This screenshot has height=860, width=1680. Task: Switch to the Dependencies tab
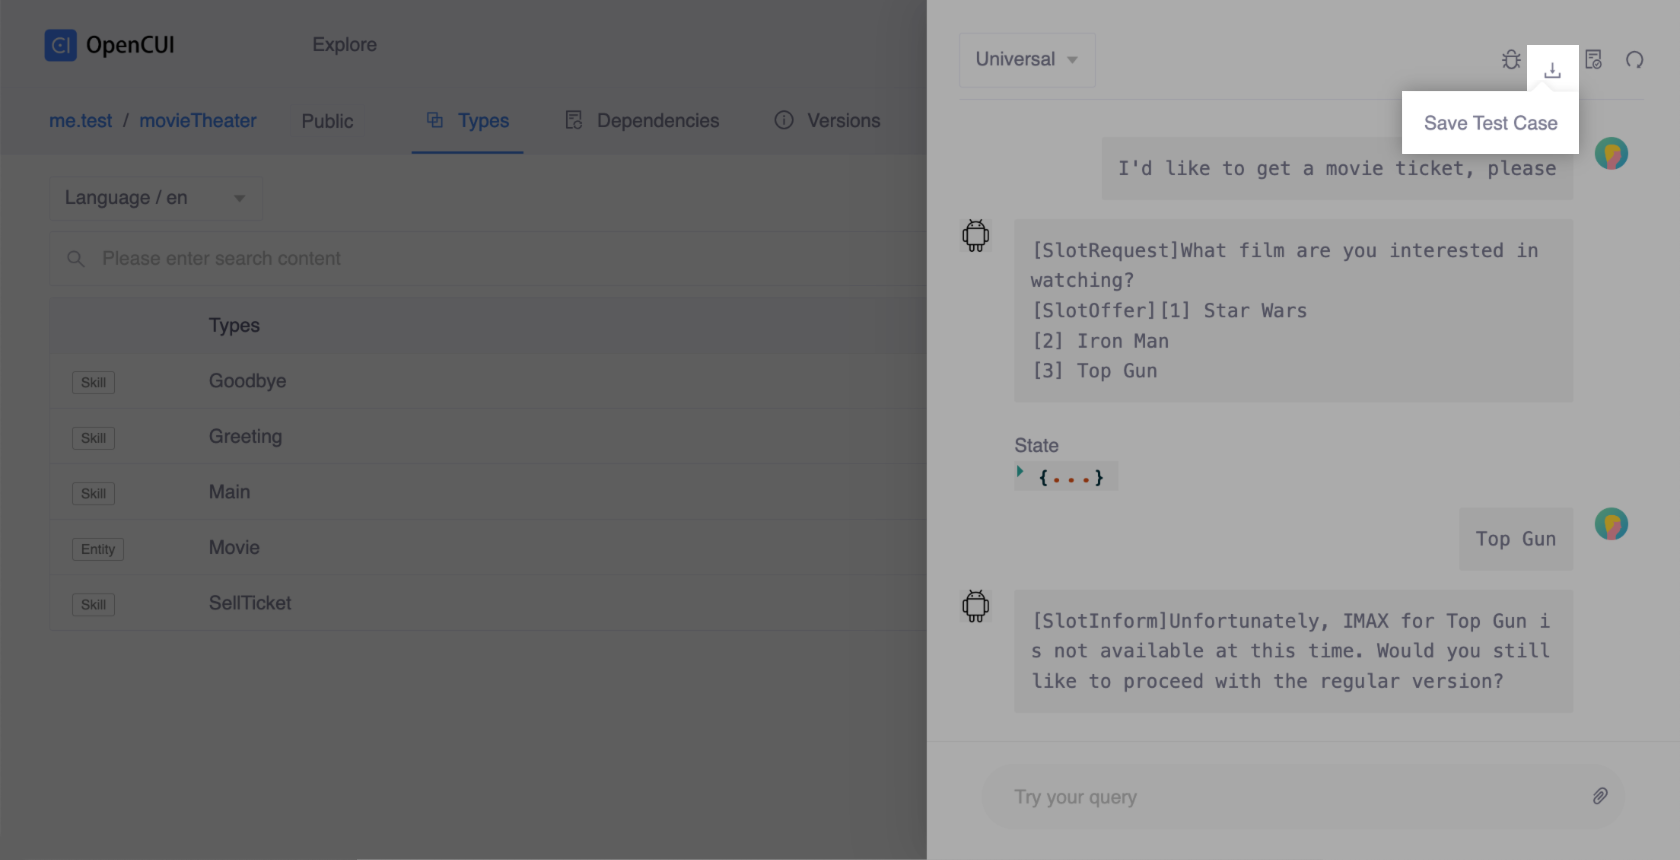(x=642, y=121)
